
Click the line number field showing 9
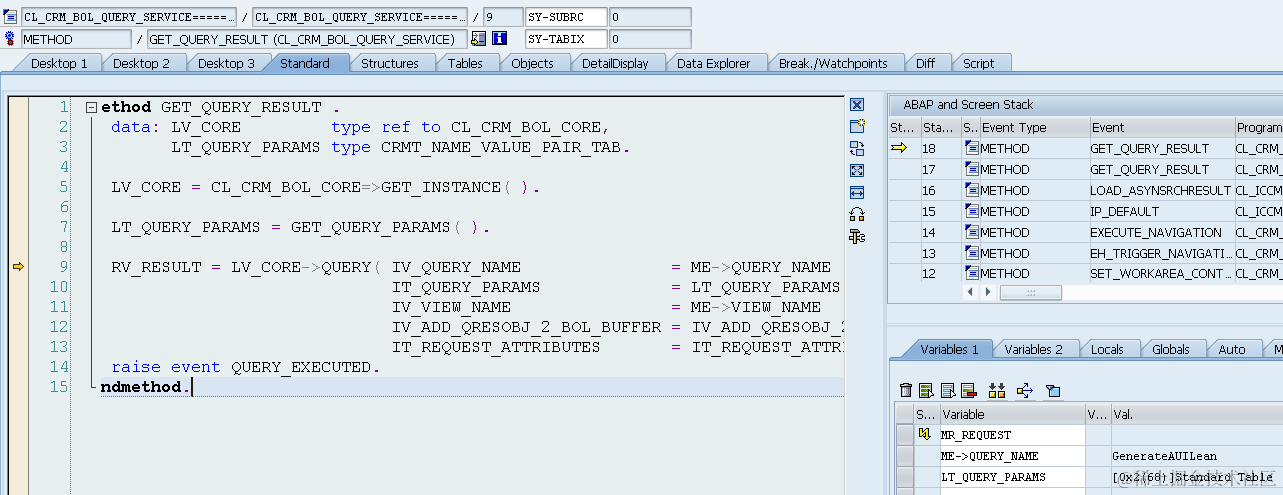pos(502,17)
